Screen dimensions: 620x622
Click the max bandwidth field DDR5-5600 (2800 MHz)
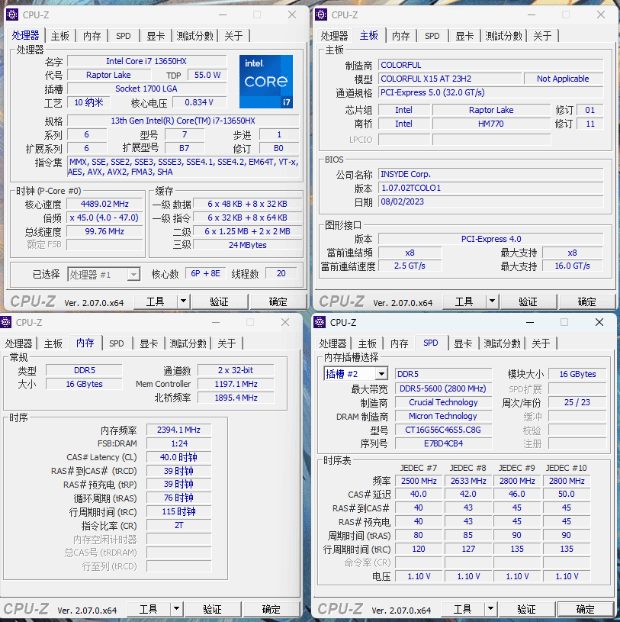[443, 389]
